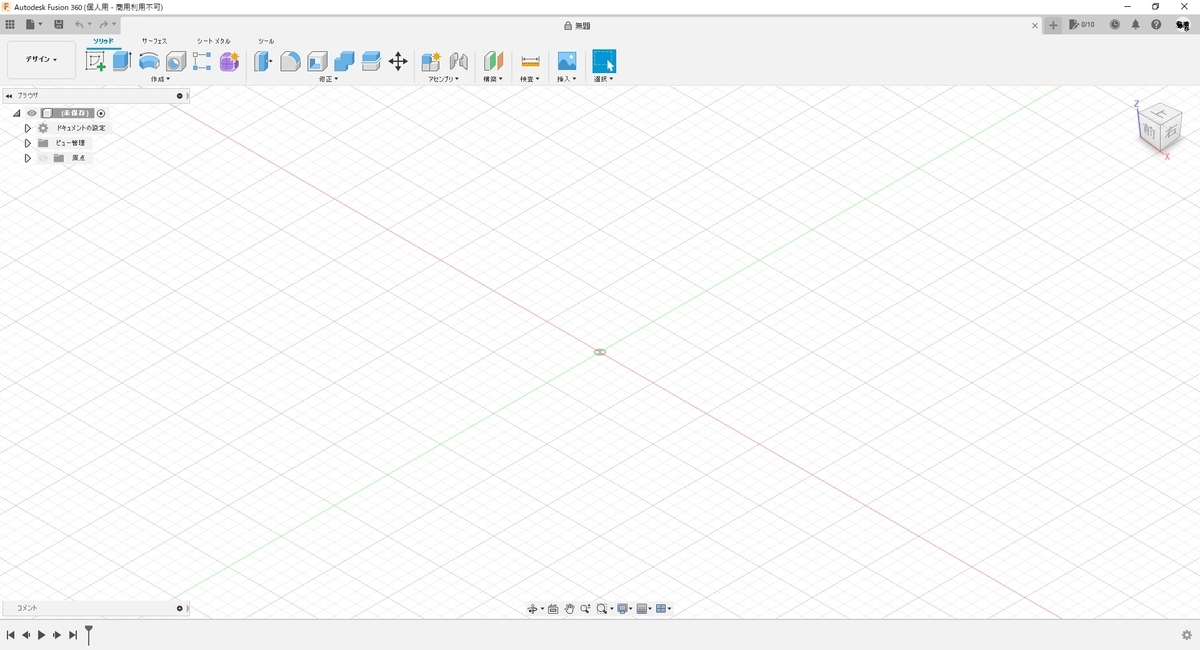This screenshot has width=1200, height=650.
Task: Select the Measure tool
Action: [x=530, y=61]
